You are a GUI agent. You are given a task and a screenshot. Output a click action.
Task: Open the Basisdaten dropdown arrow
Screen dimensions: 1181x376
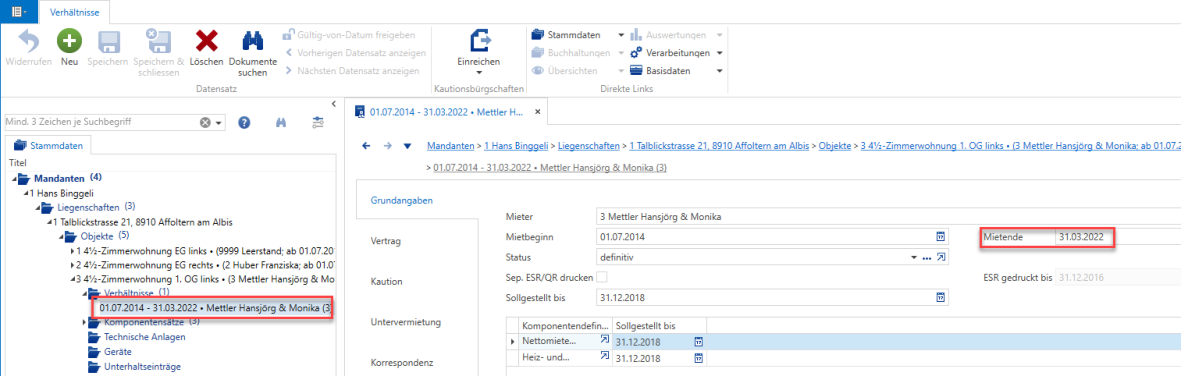(x=719, y=71)
